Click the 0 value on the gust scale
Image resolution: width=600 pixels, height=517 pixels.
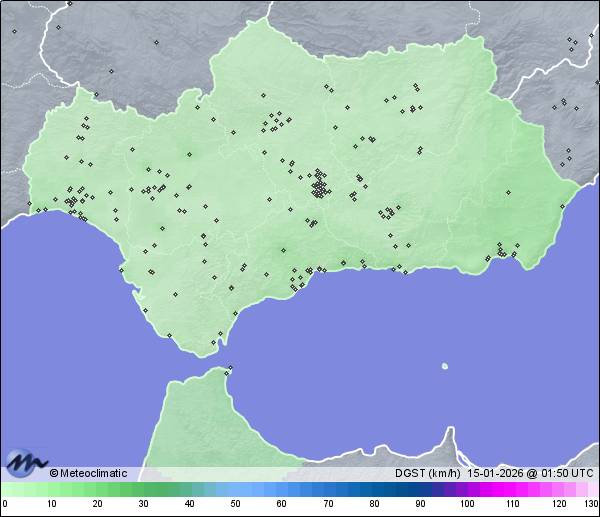4,504
